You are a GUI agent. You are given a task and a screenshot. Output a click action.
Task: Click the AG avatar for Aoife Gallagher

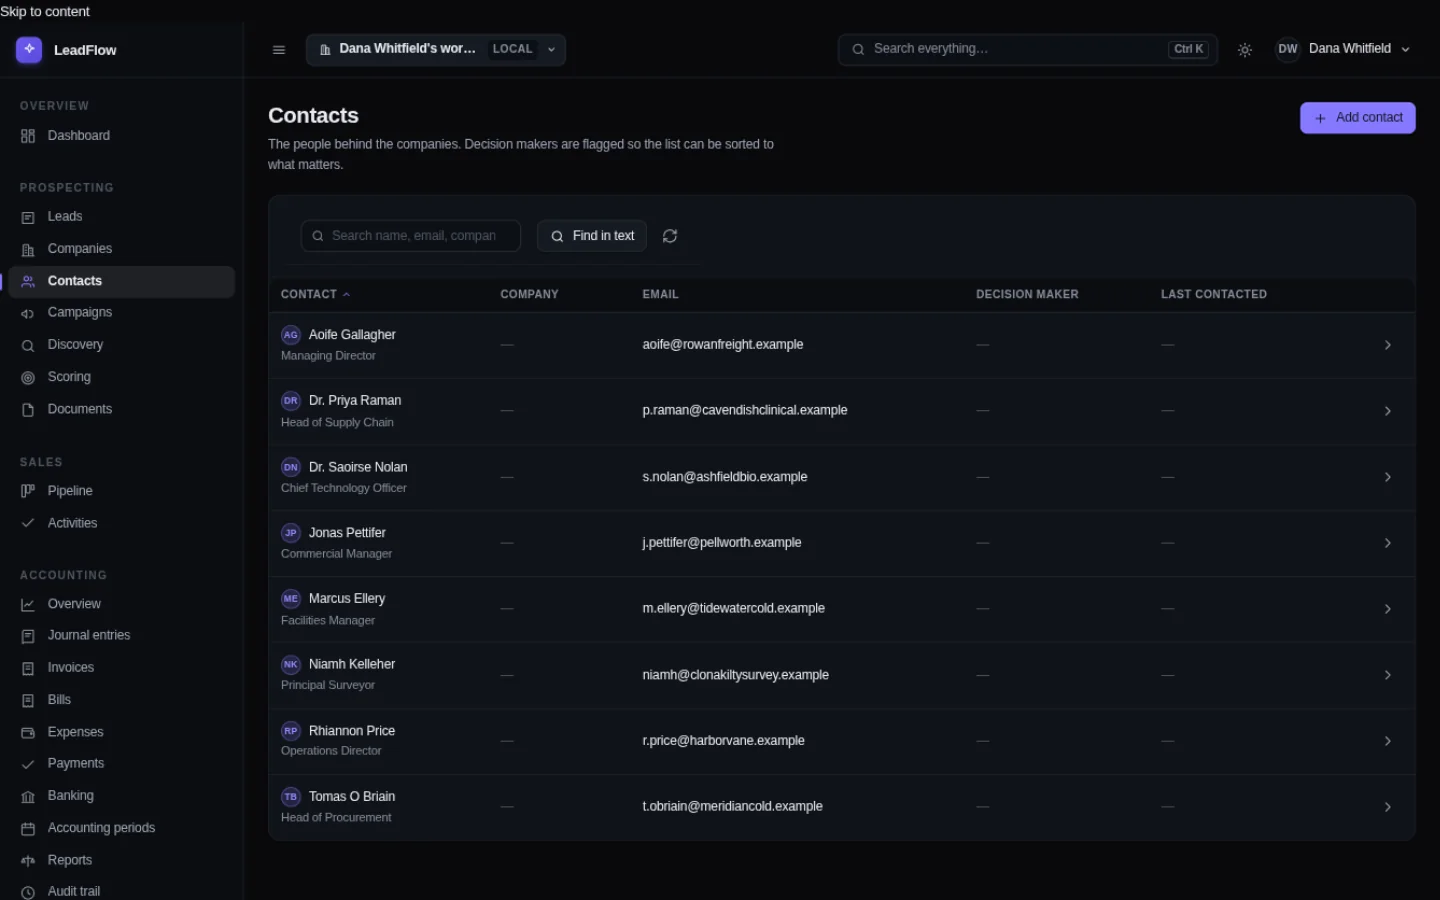point(291,335)
